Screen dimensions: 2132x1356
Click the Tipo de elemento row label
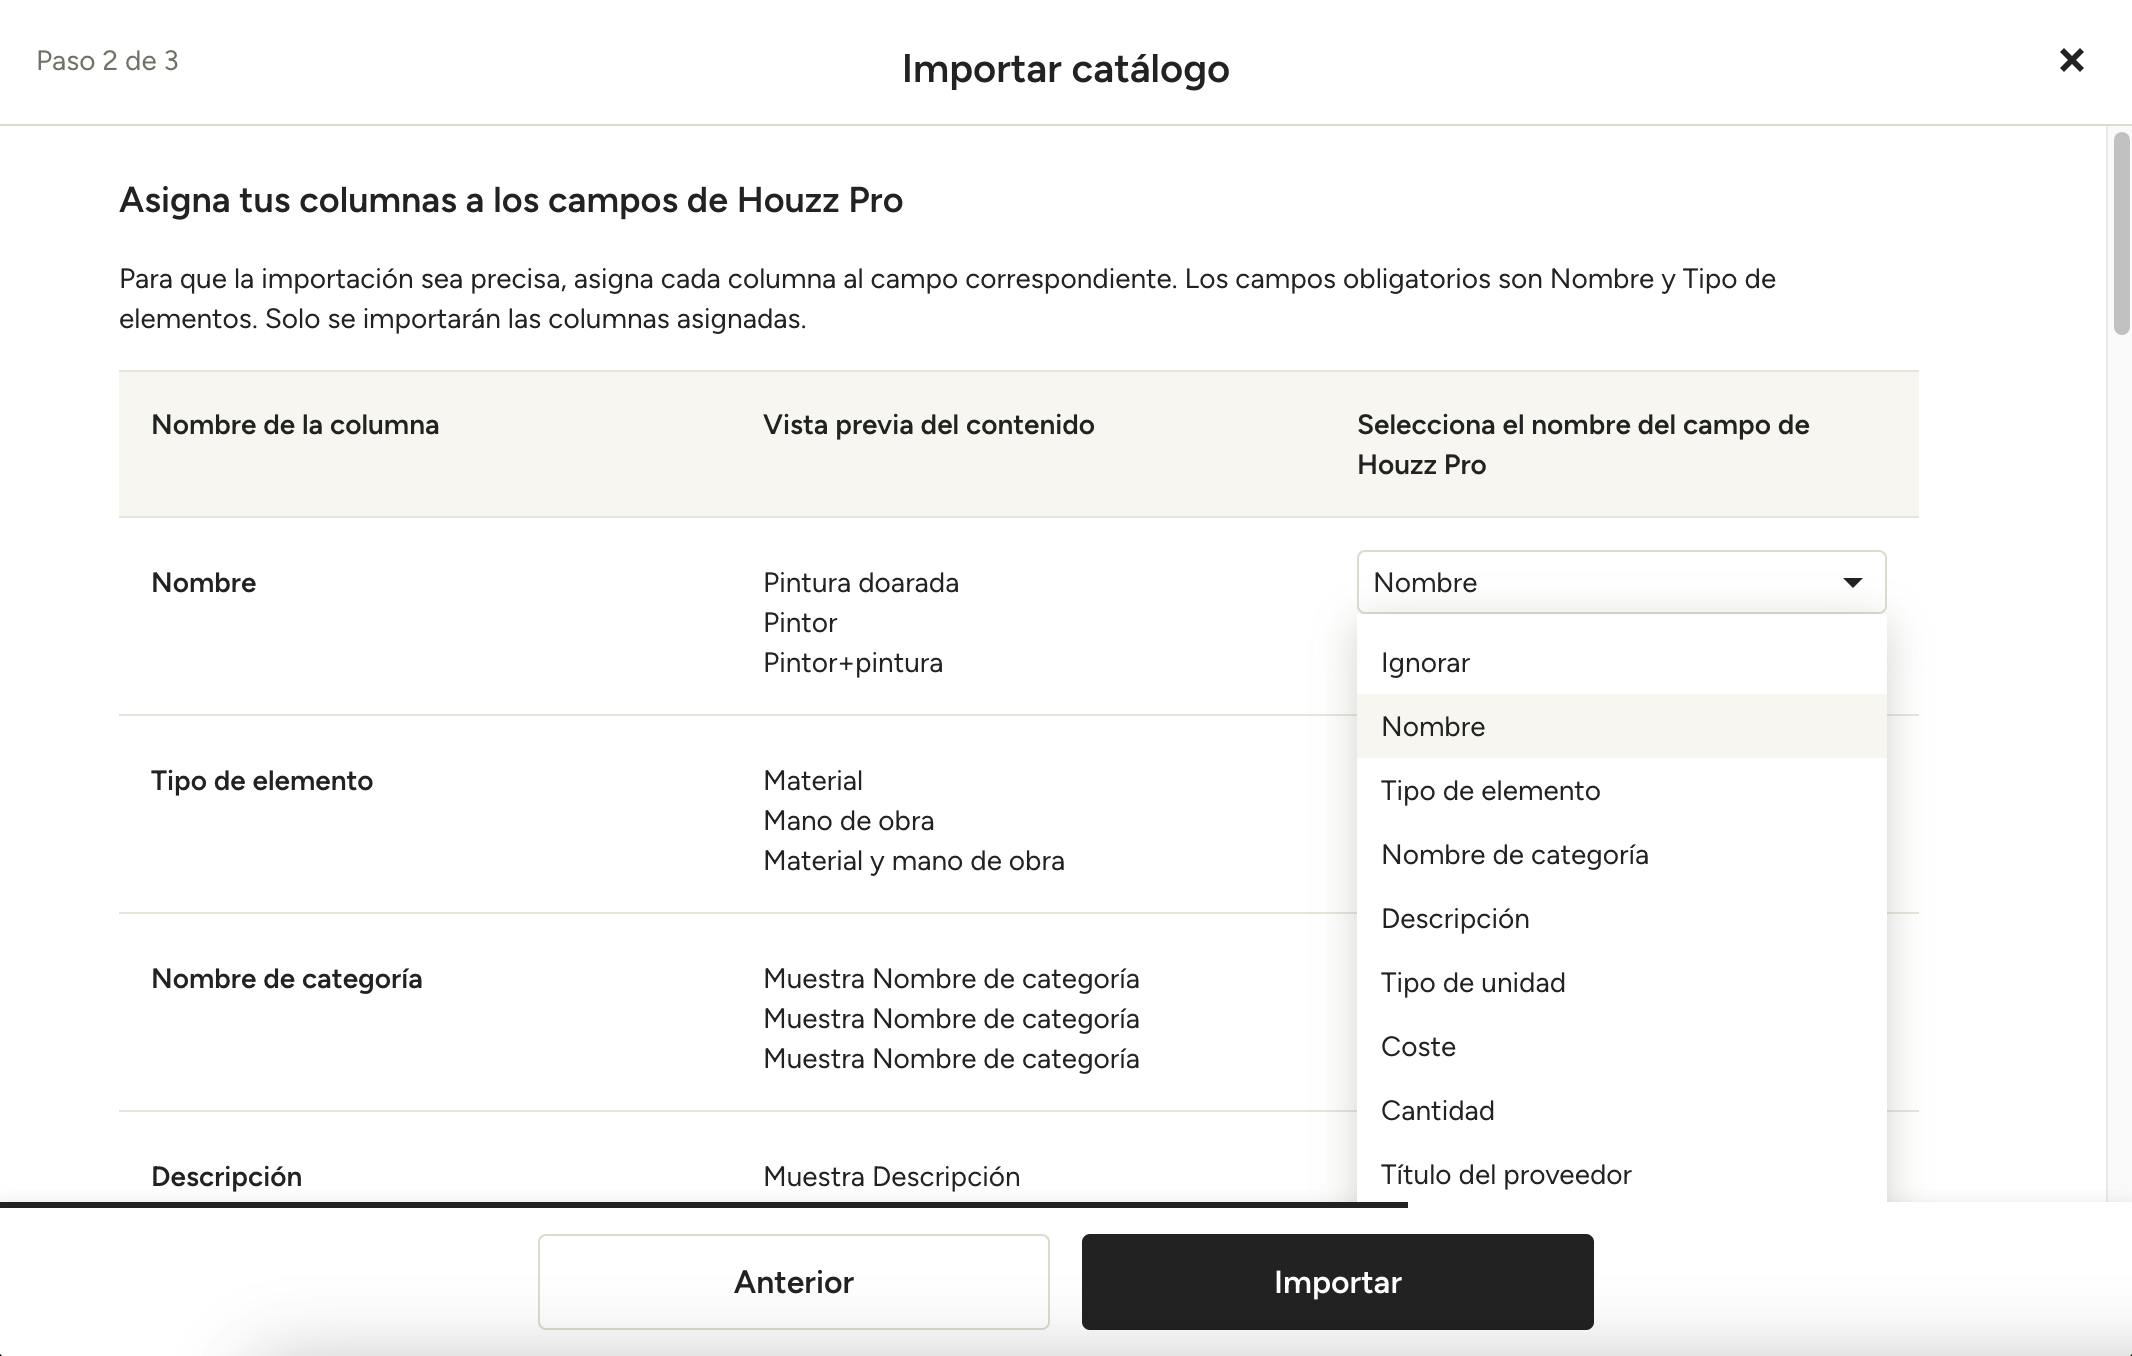pyautogui.click(x=262, y=781)
